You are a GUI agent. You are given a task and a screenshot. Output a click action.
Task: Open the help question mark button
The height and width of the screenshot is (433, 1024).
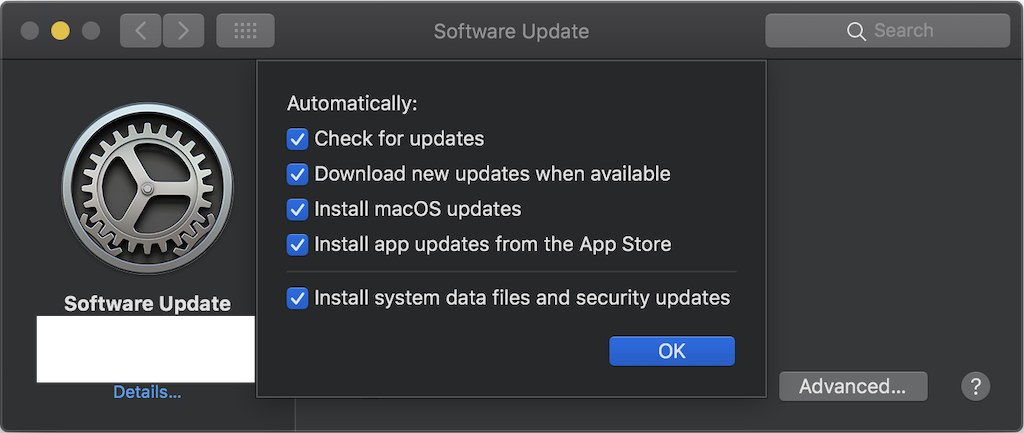(976, 386)
